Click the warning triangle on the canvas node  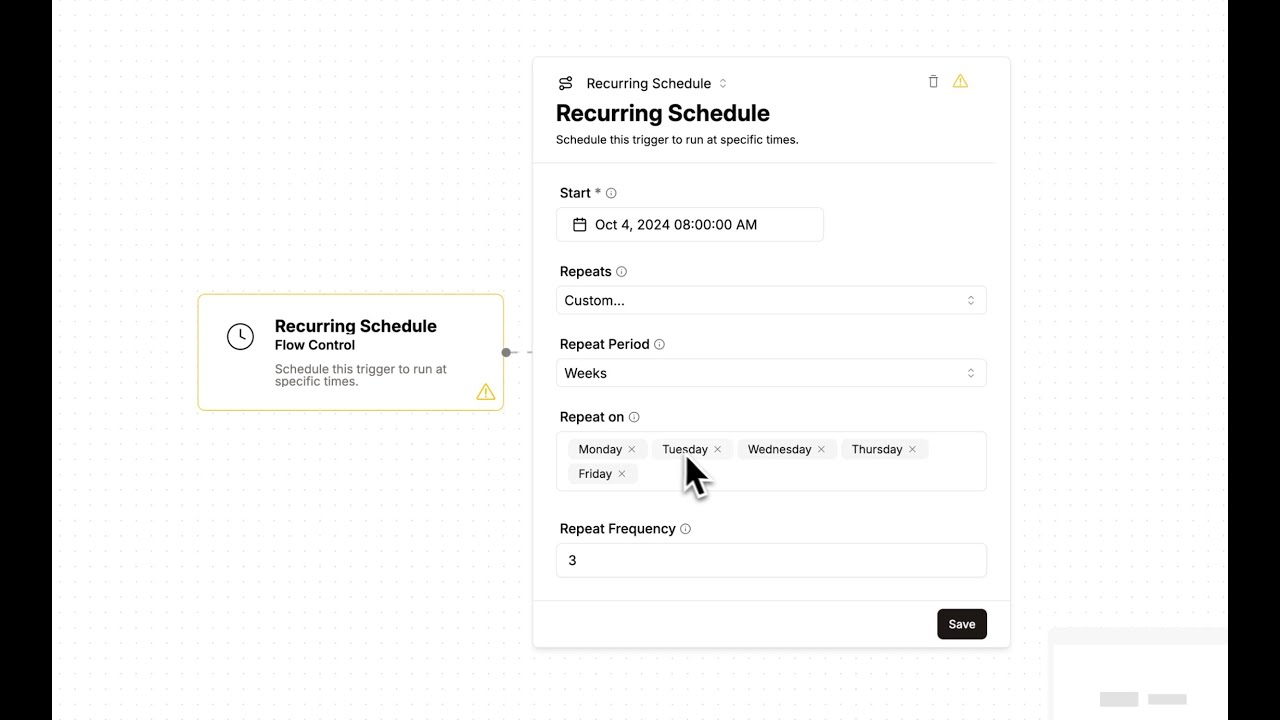486,392
